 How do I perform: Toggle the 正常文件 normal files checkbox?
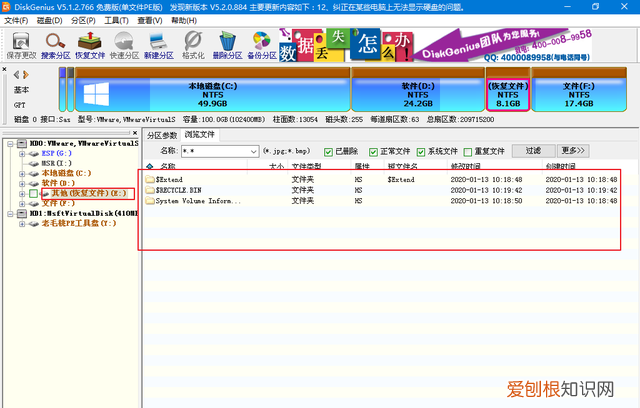373,152
